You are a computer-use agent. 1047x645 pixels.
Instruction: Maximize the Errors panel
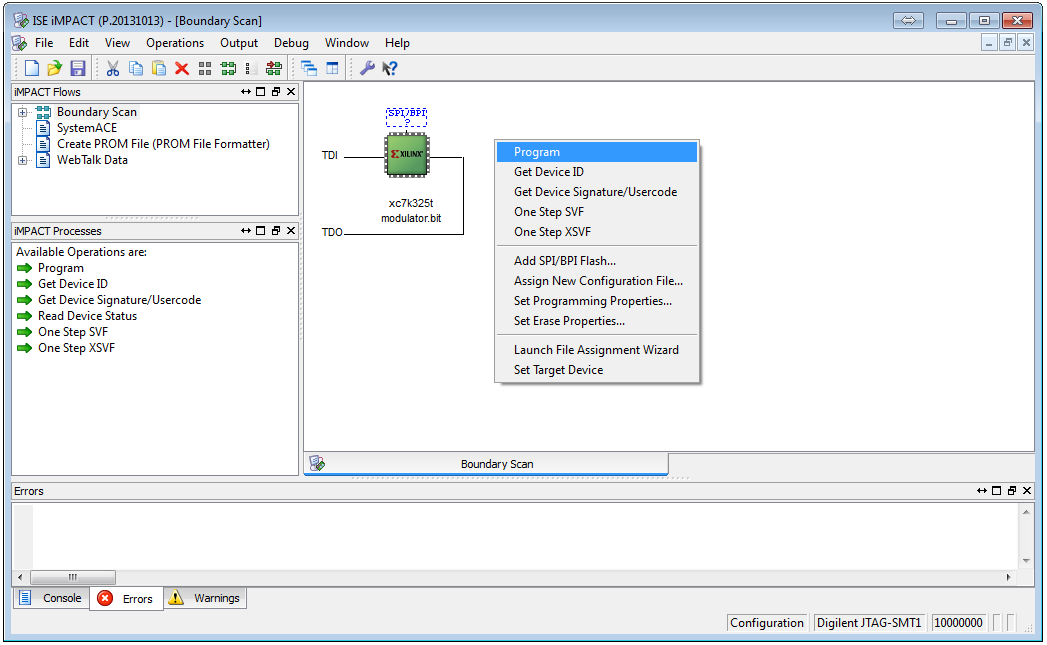[997, 491]
